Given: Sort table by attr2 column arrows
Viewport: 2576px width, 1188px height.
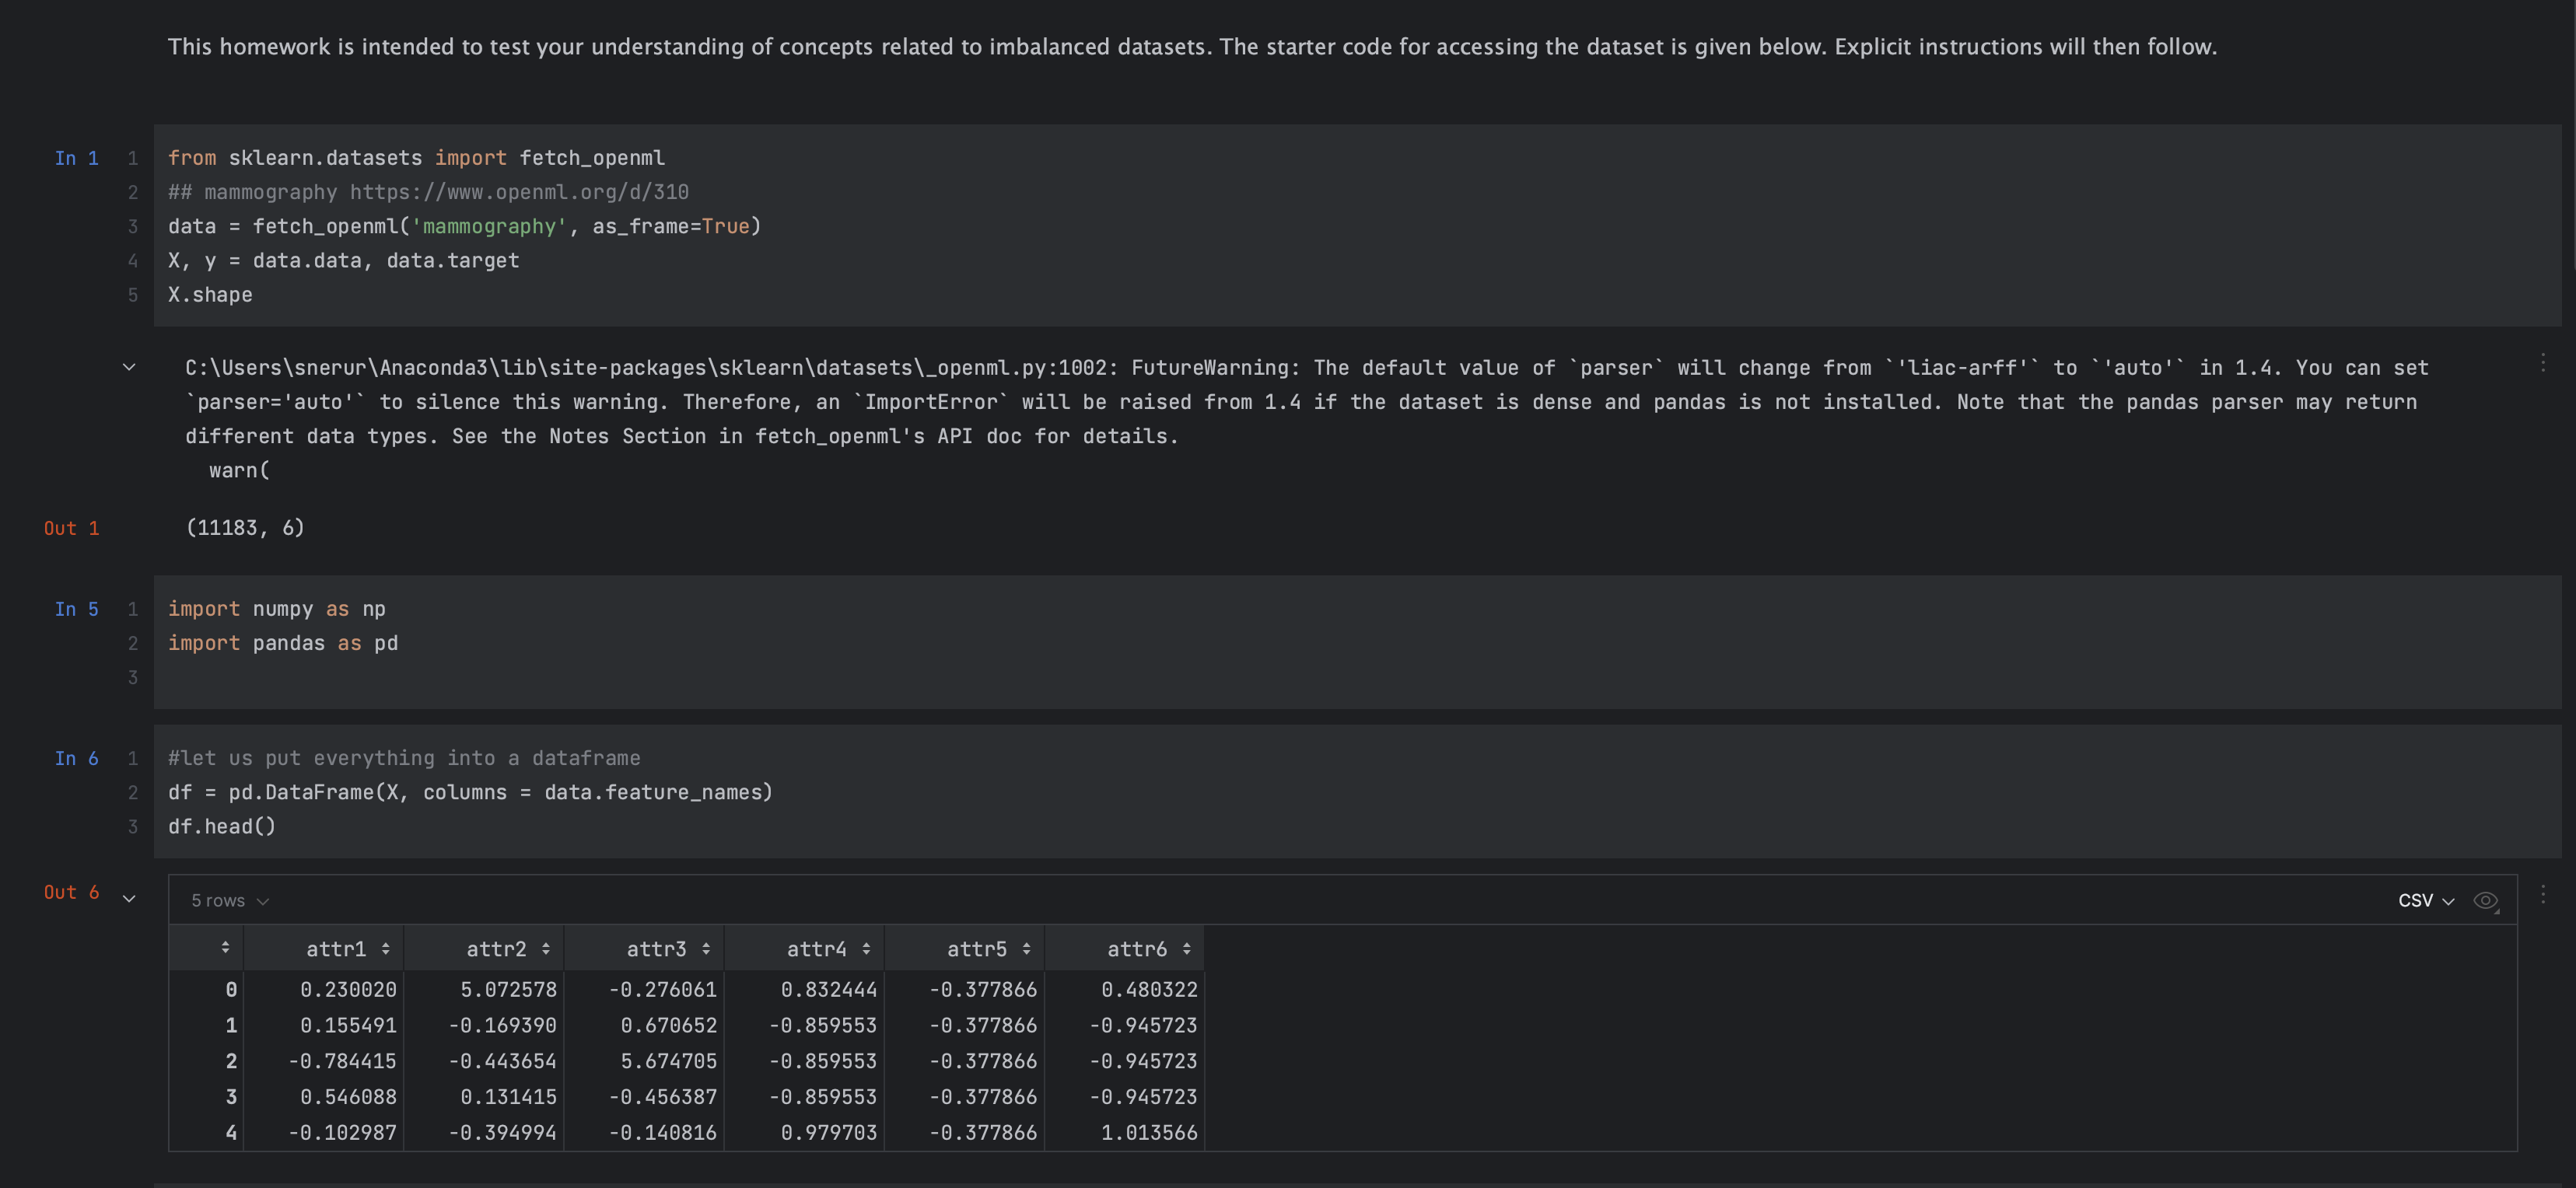Looking at the screenshot, I should point(545,949).
